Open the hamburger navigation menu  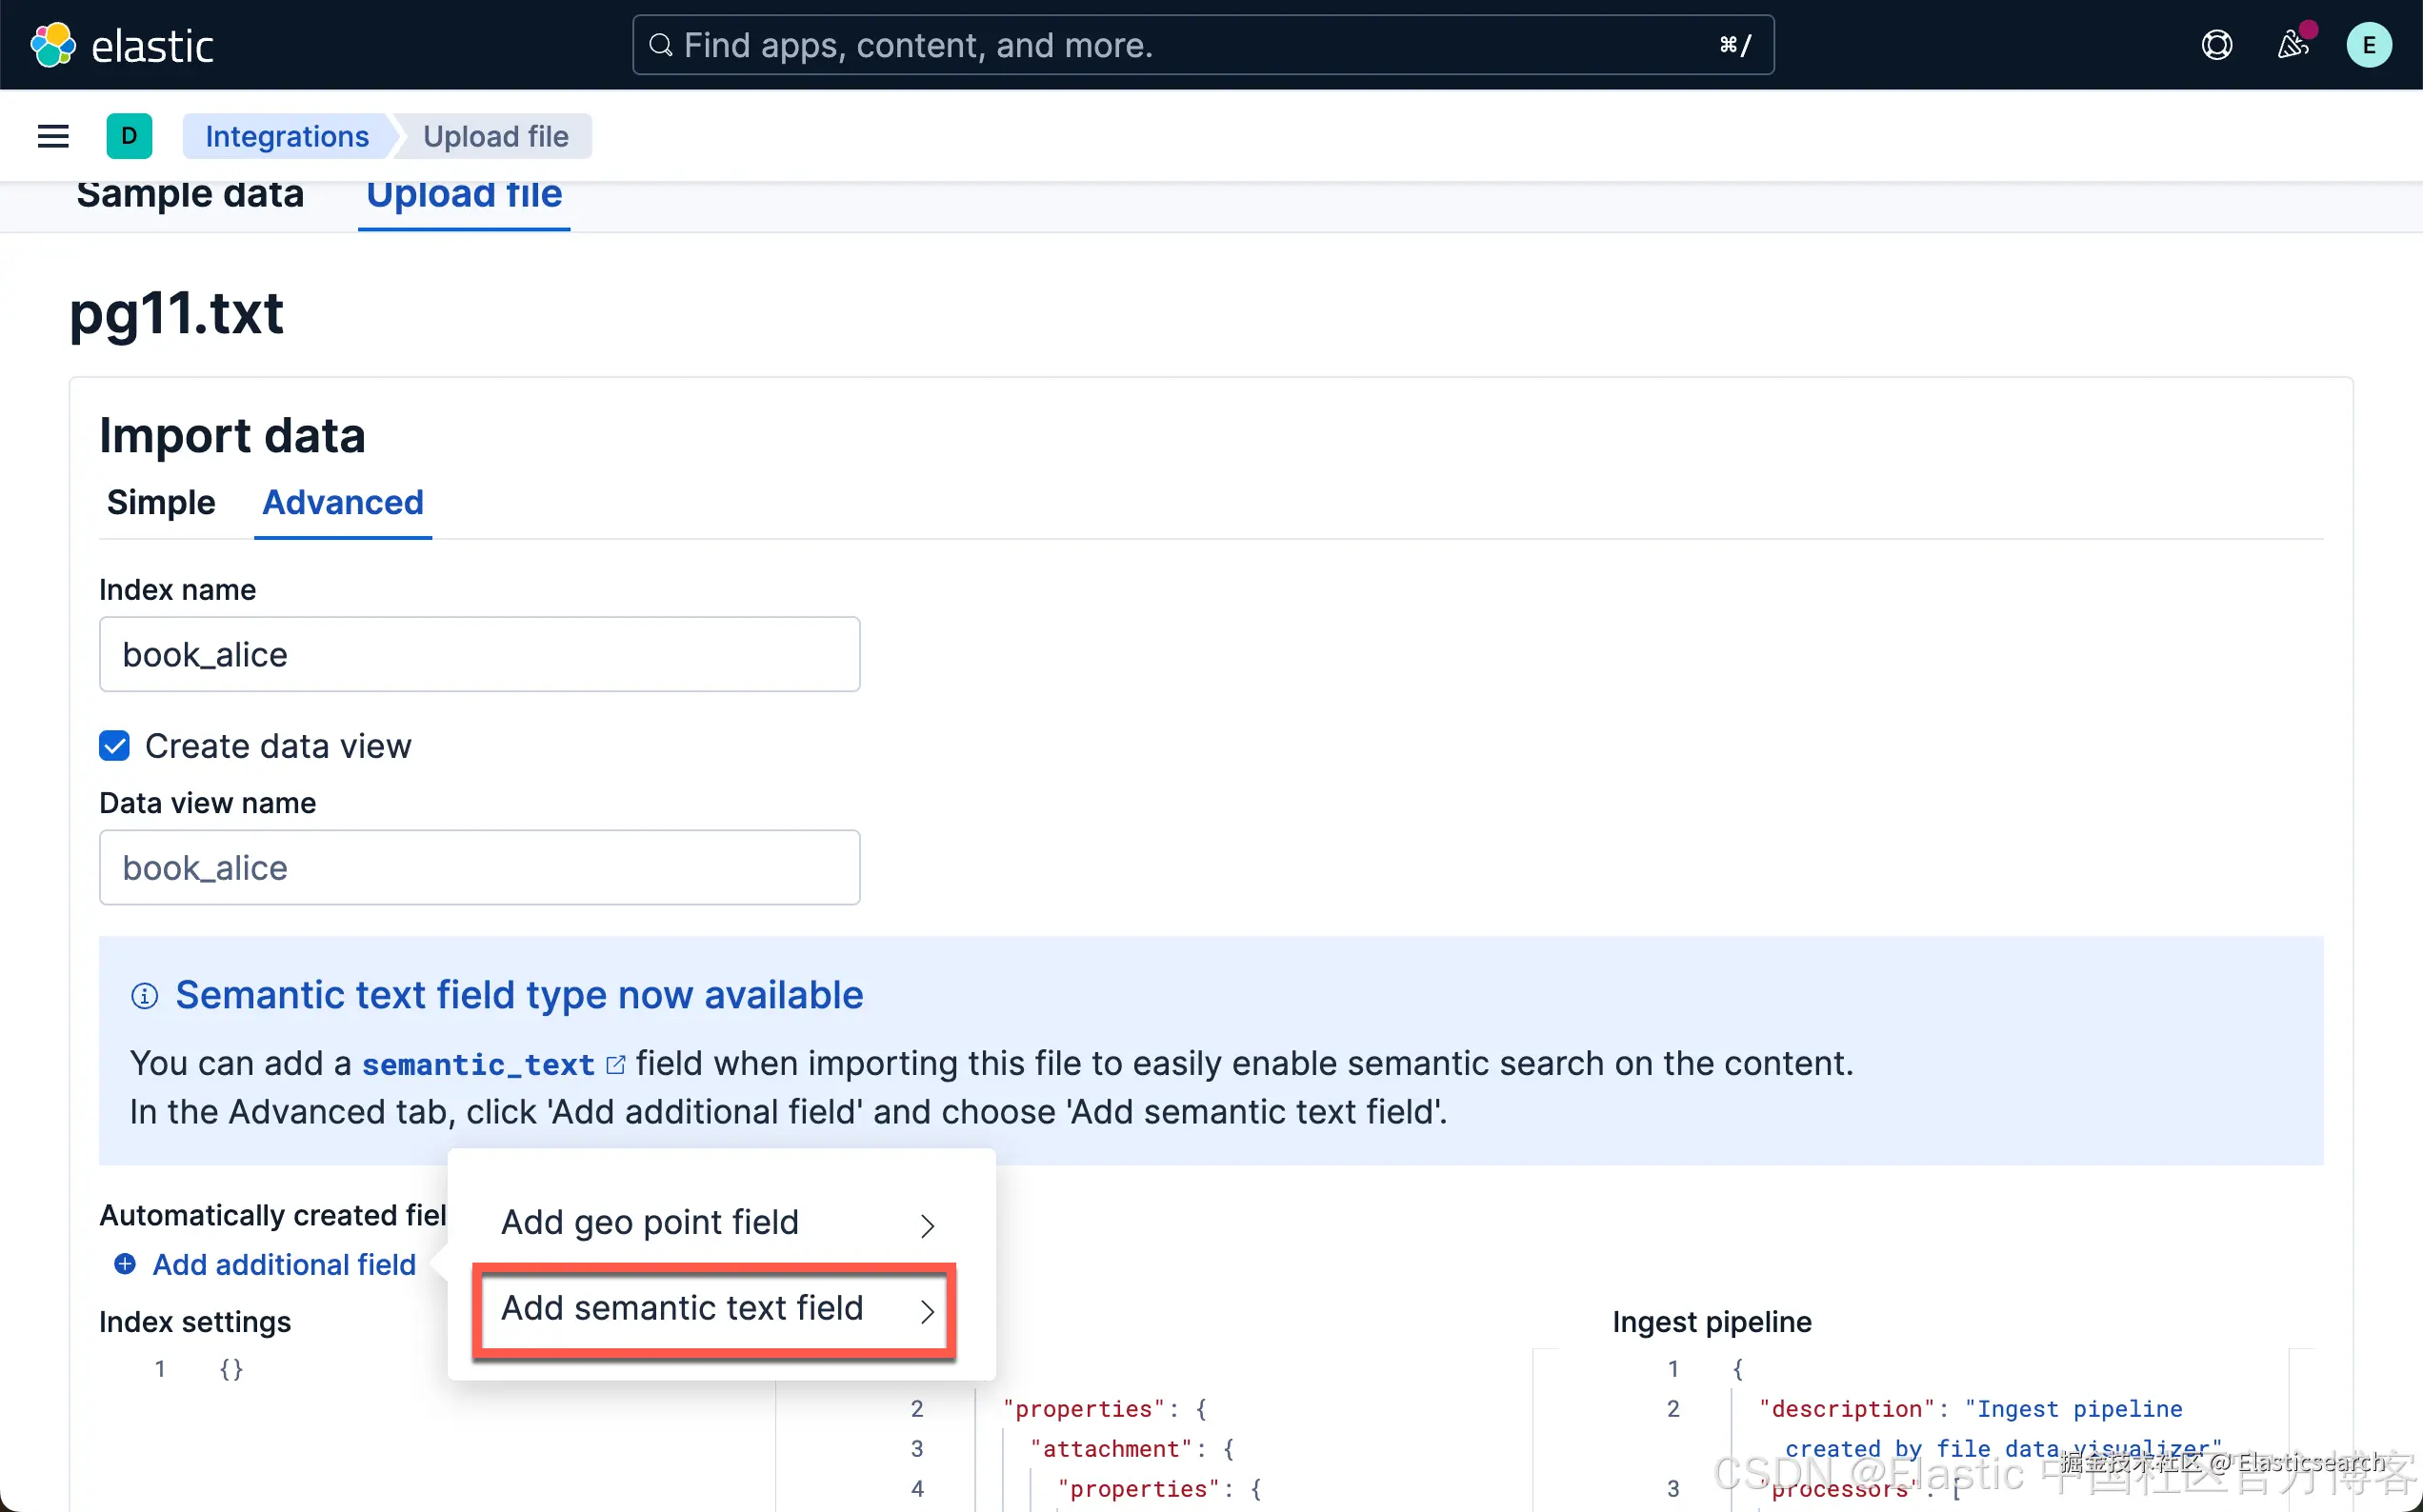53,136
